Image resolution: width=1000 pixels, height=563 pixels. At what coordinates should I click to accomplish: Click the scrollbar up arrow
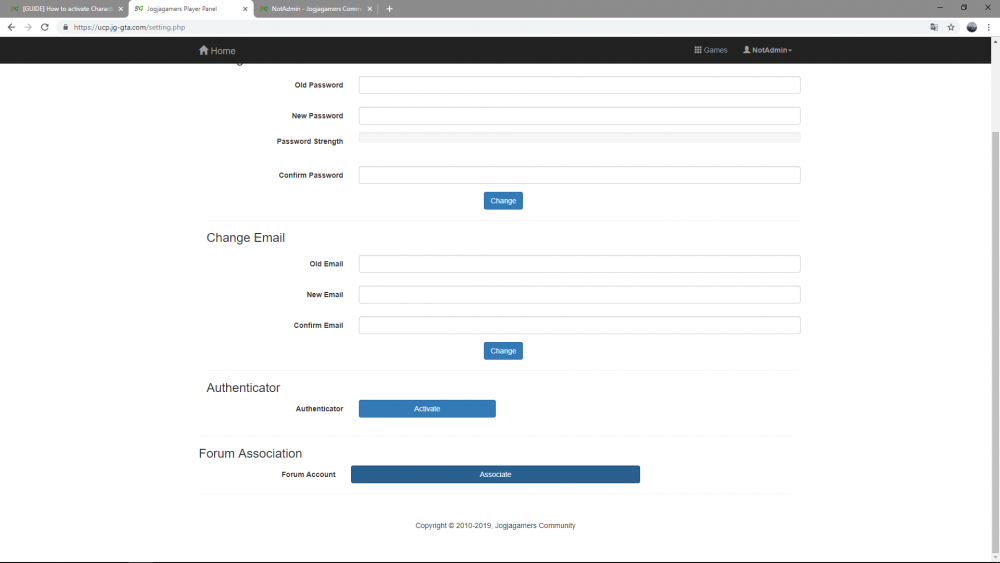[x=995, y=41]
